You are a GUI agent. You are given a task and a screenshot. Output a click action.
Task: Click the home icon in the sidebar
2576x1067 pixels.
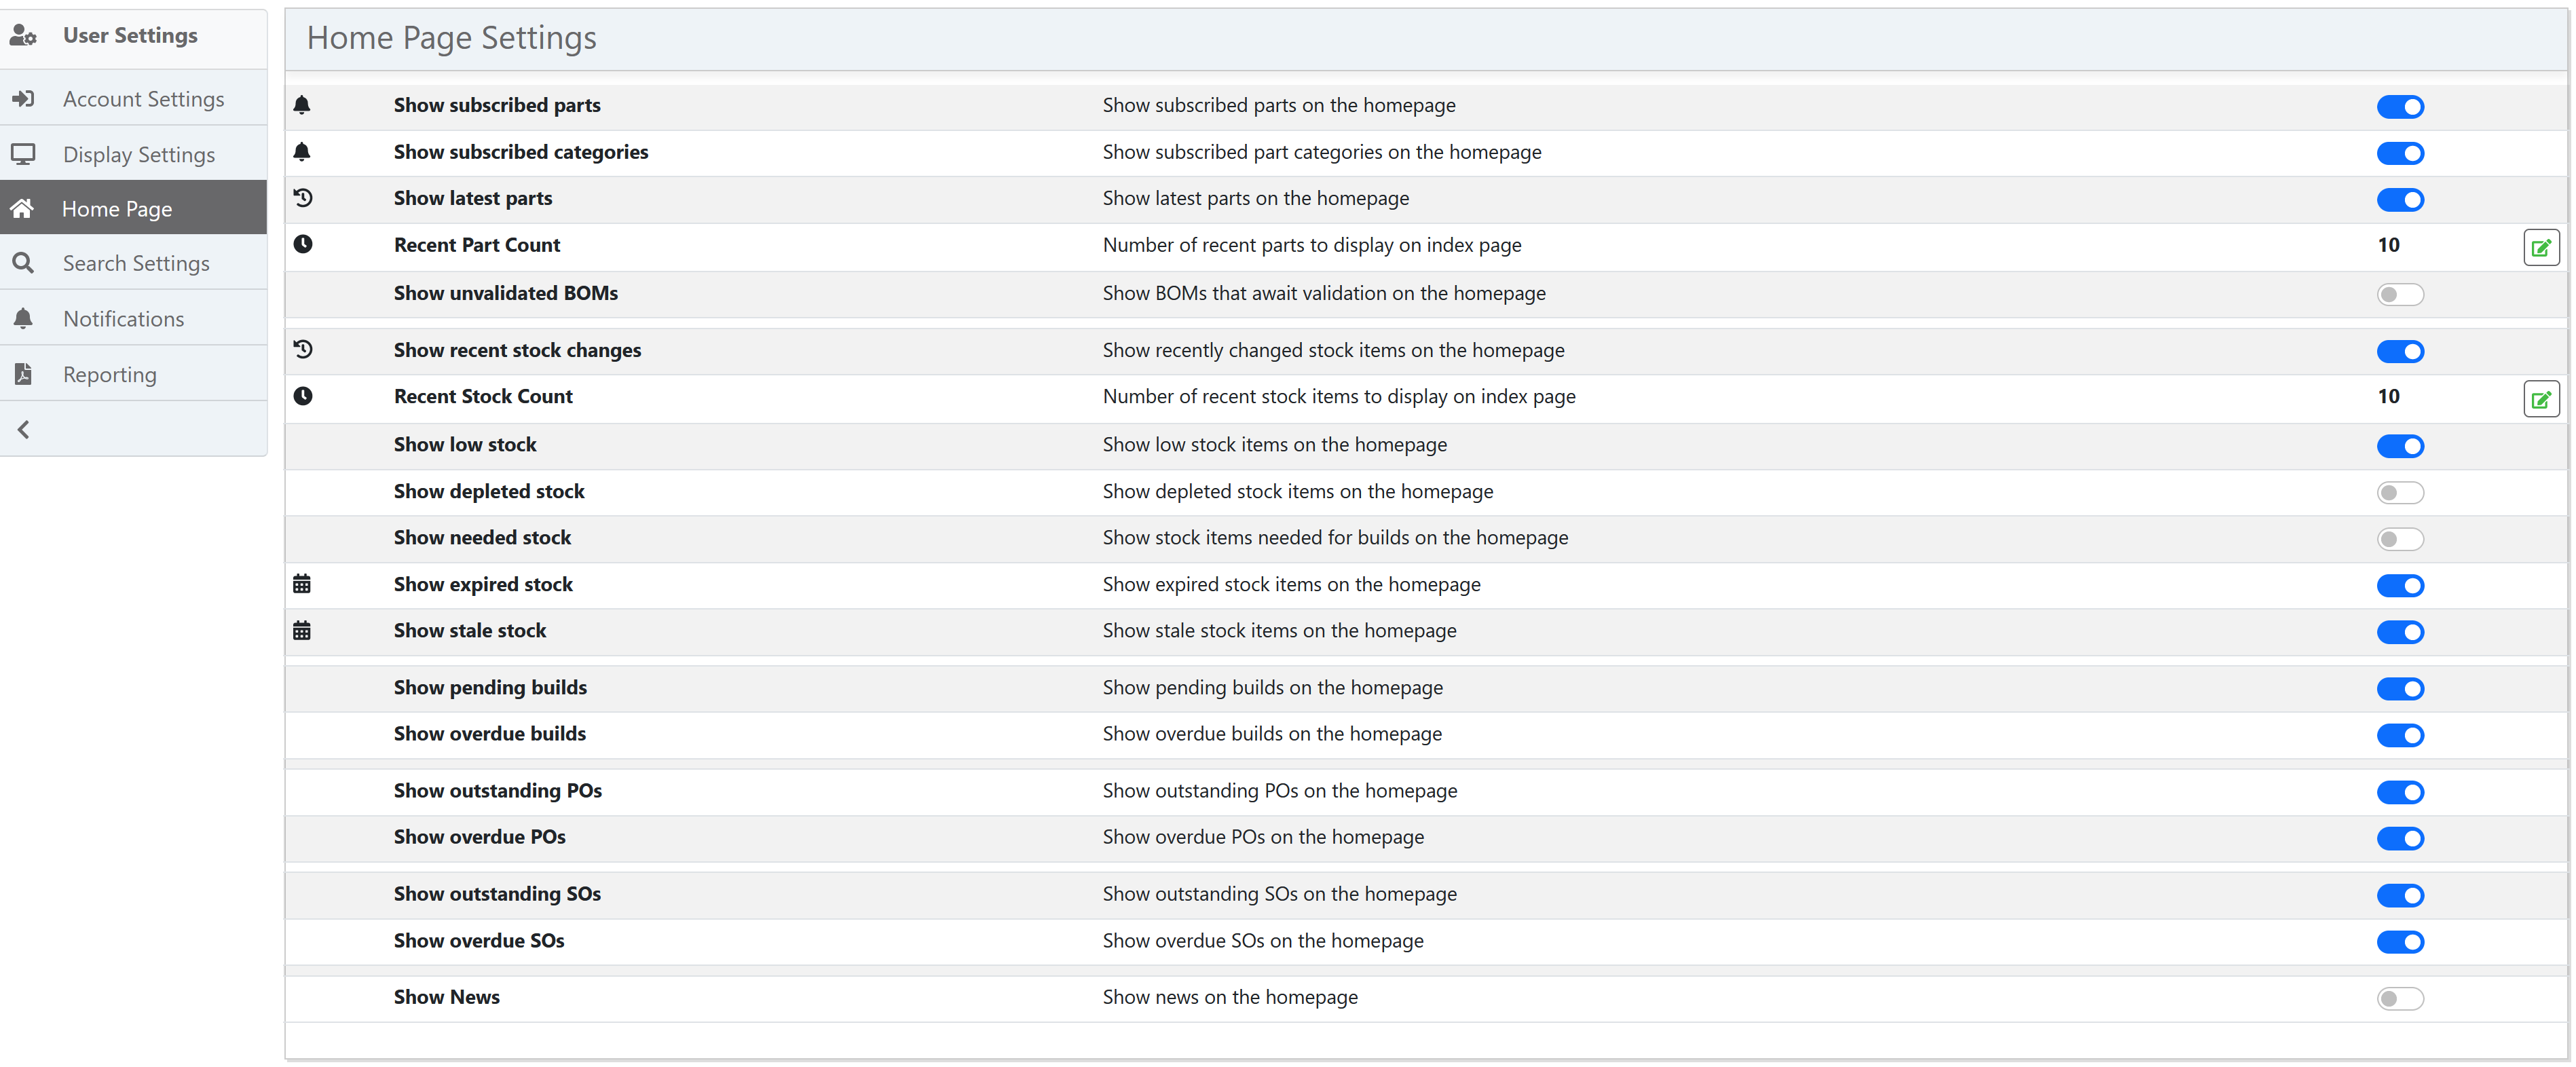coord(23,208)
